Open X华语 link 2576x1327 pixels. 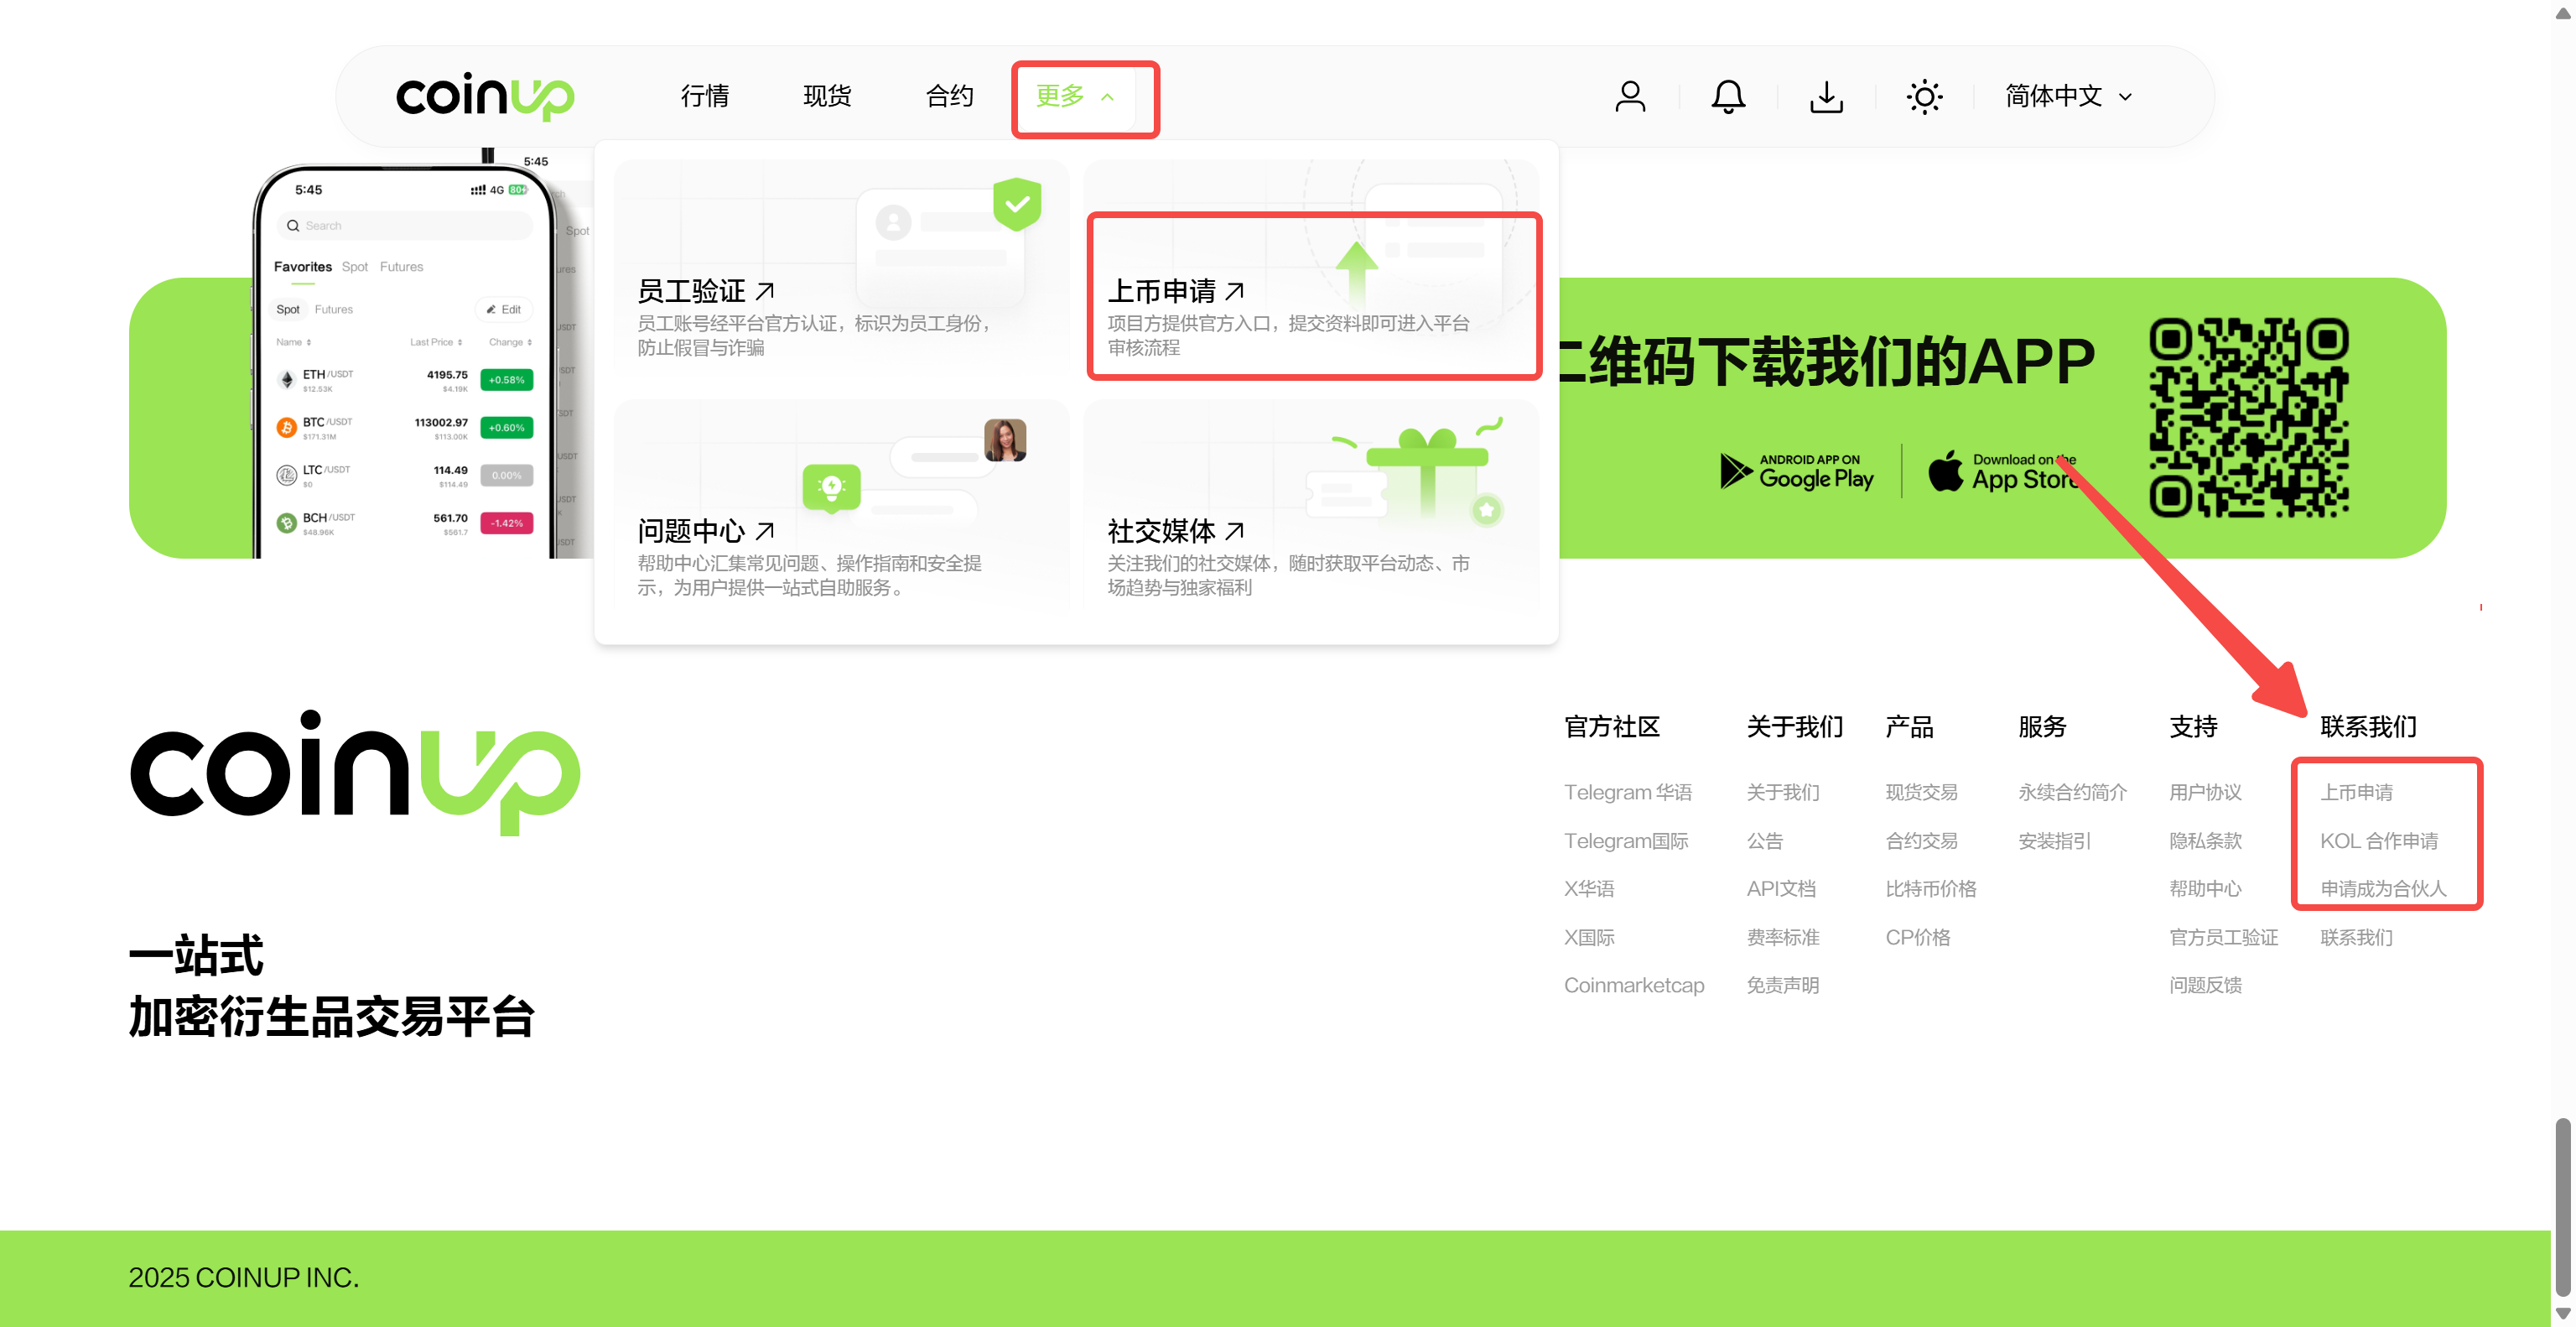[1589, 889]
